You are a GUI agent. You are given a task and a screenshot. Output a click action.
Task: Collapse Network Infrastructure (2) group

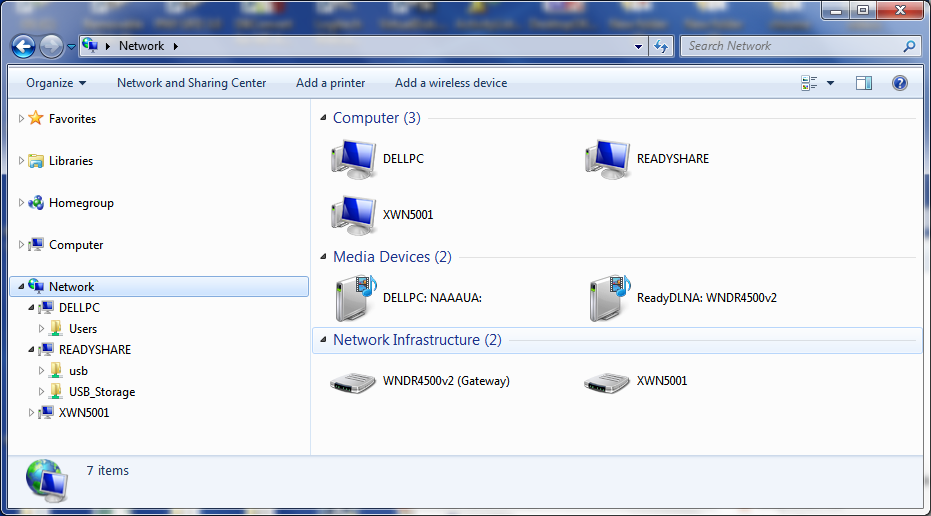pyautogui.click(x=323, y=340)
